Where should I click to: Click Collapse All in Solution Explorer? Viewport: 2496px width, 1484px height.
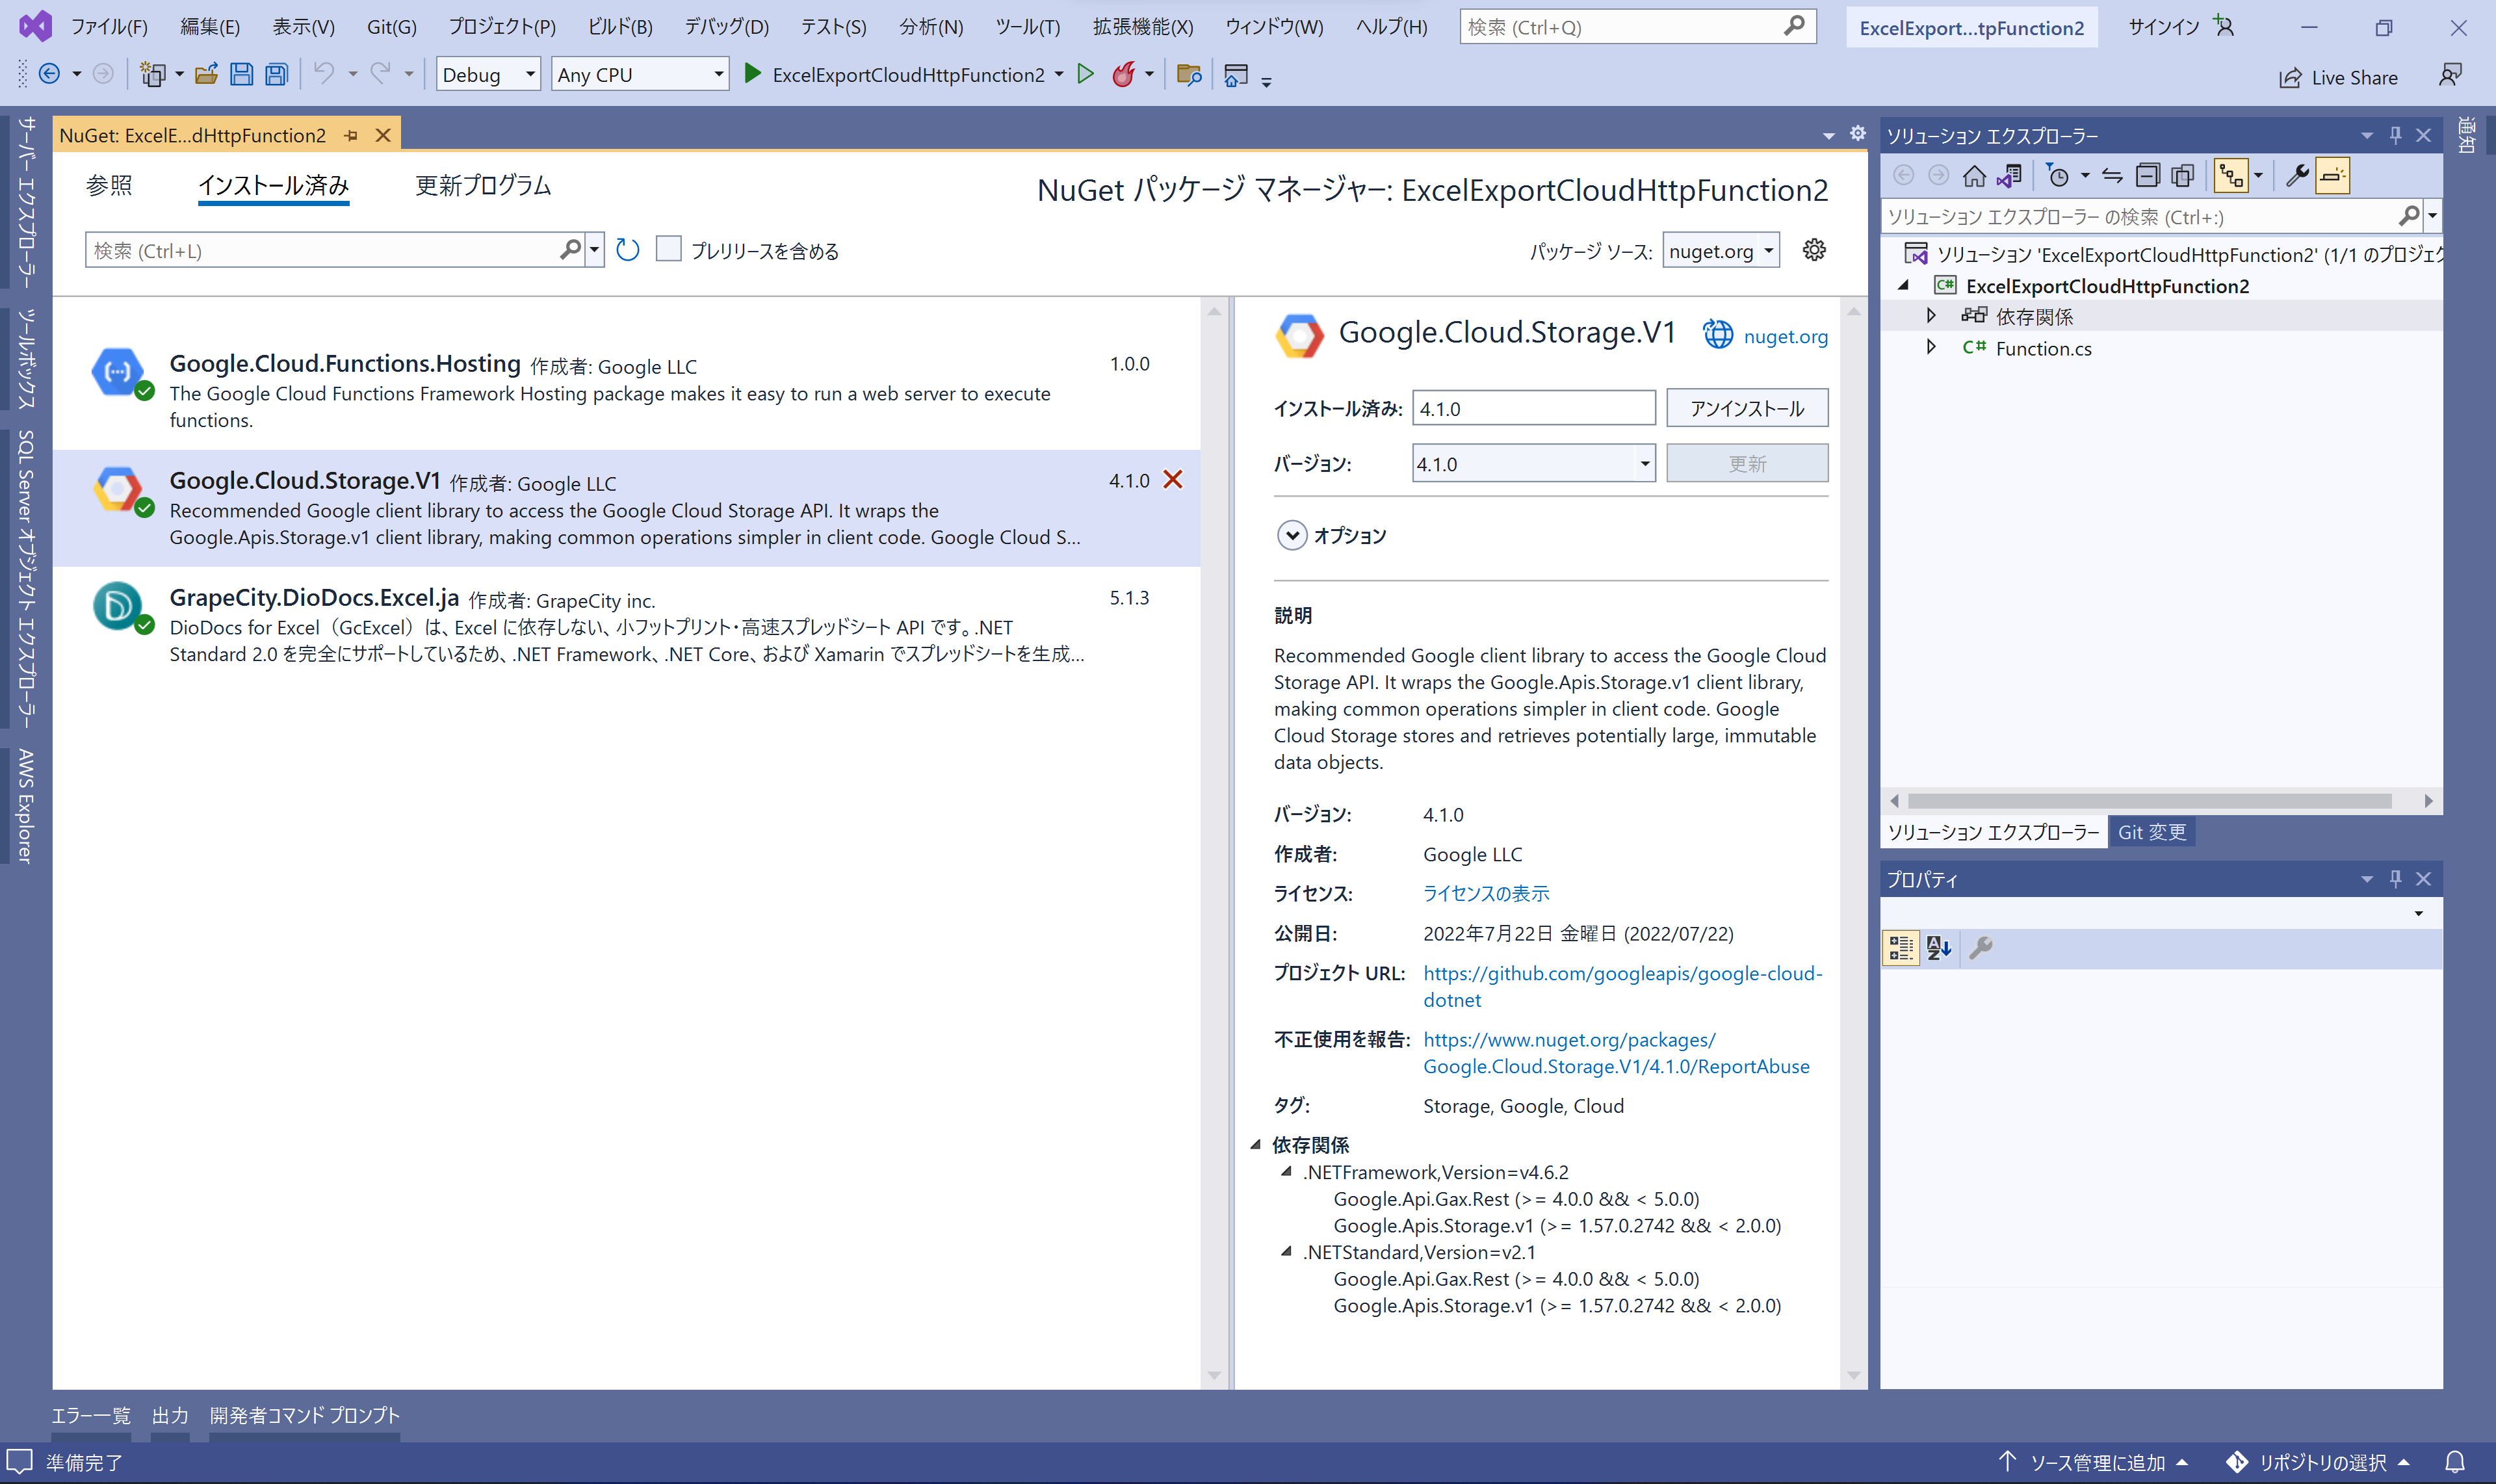2147,177
